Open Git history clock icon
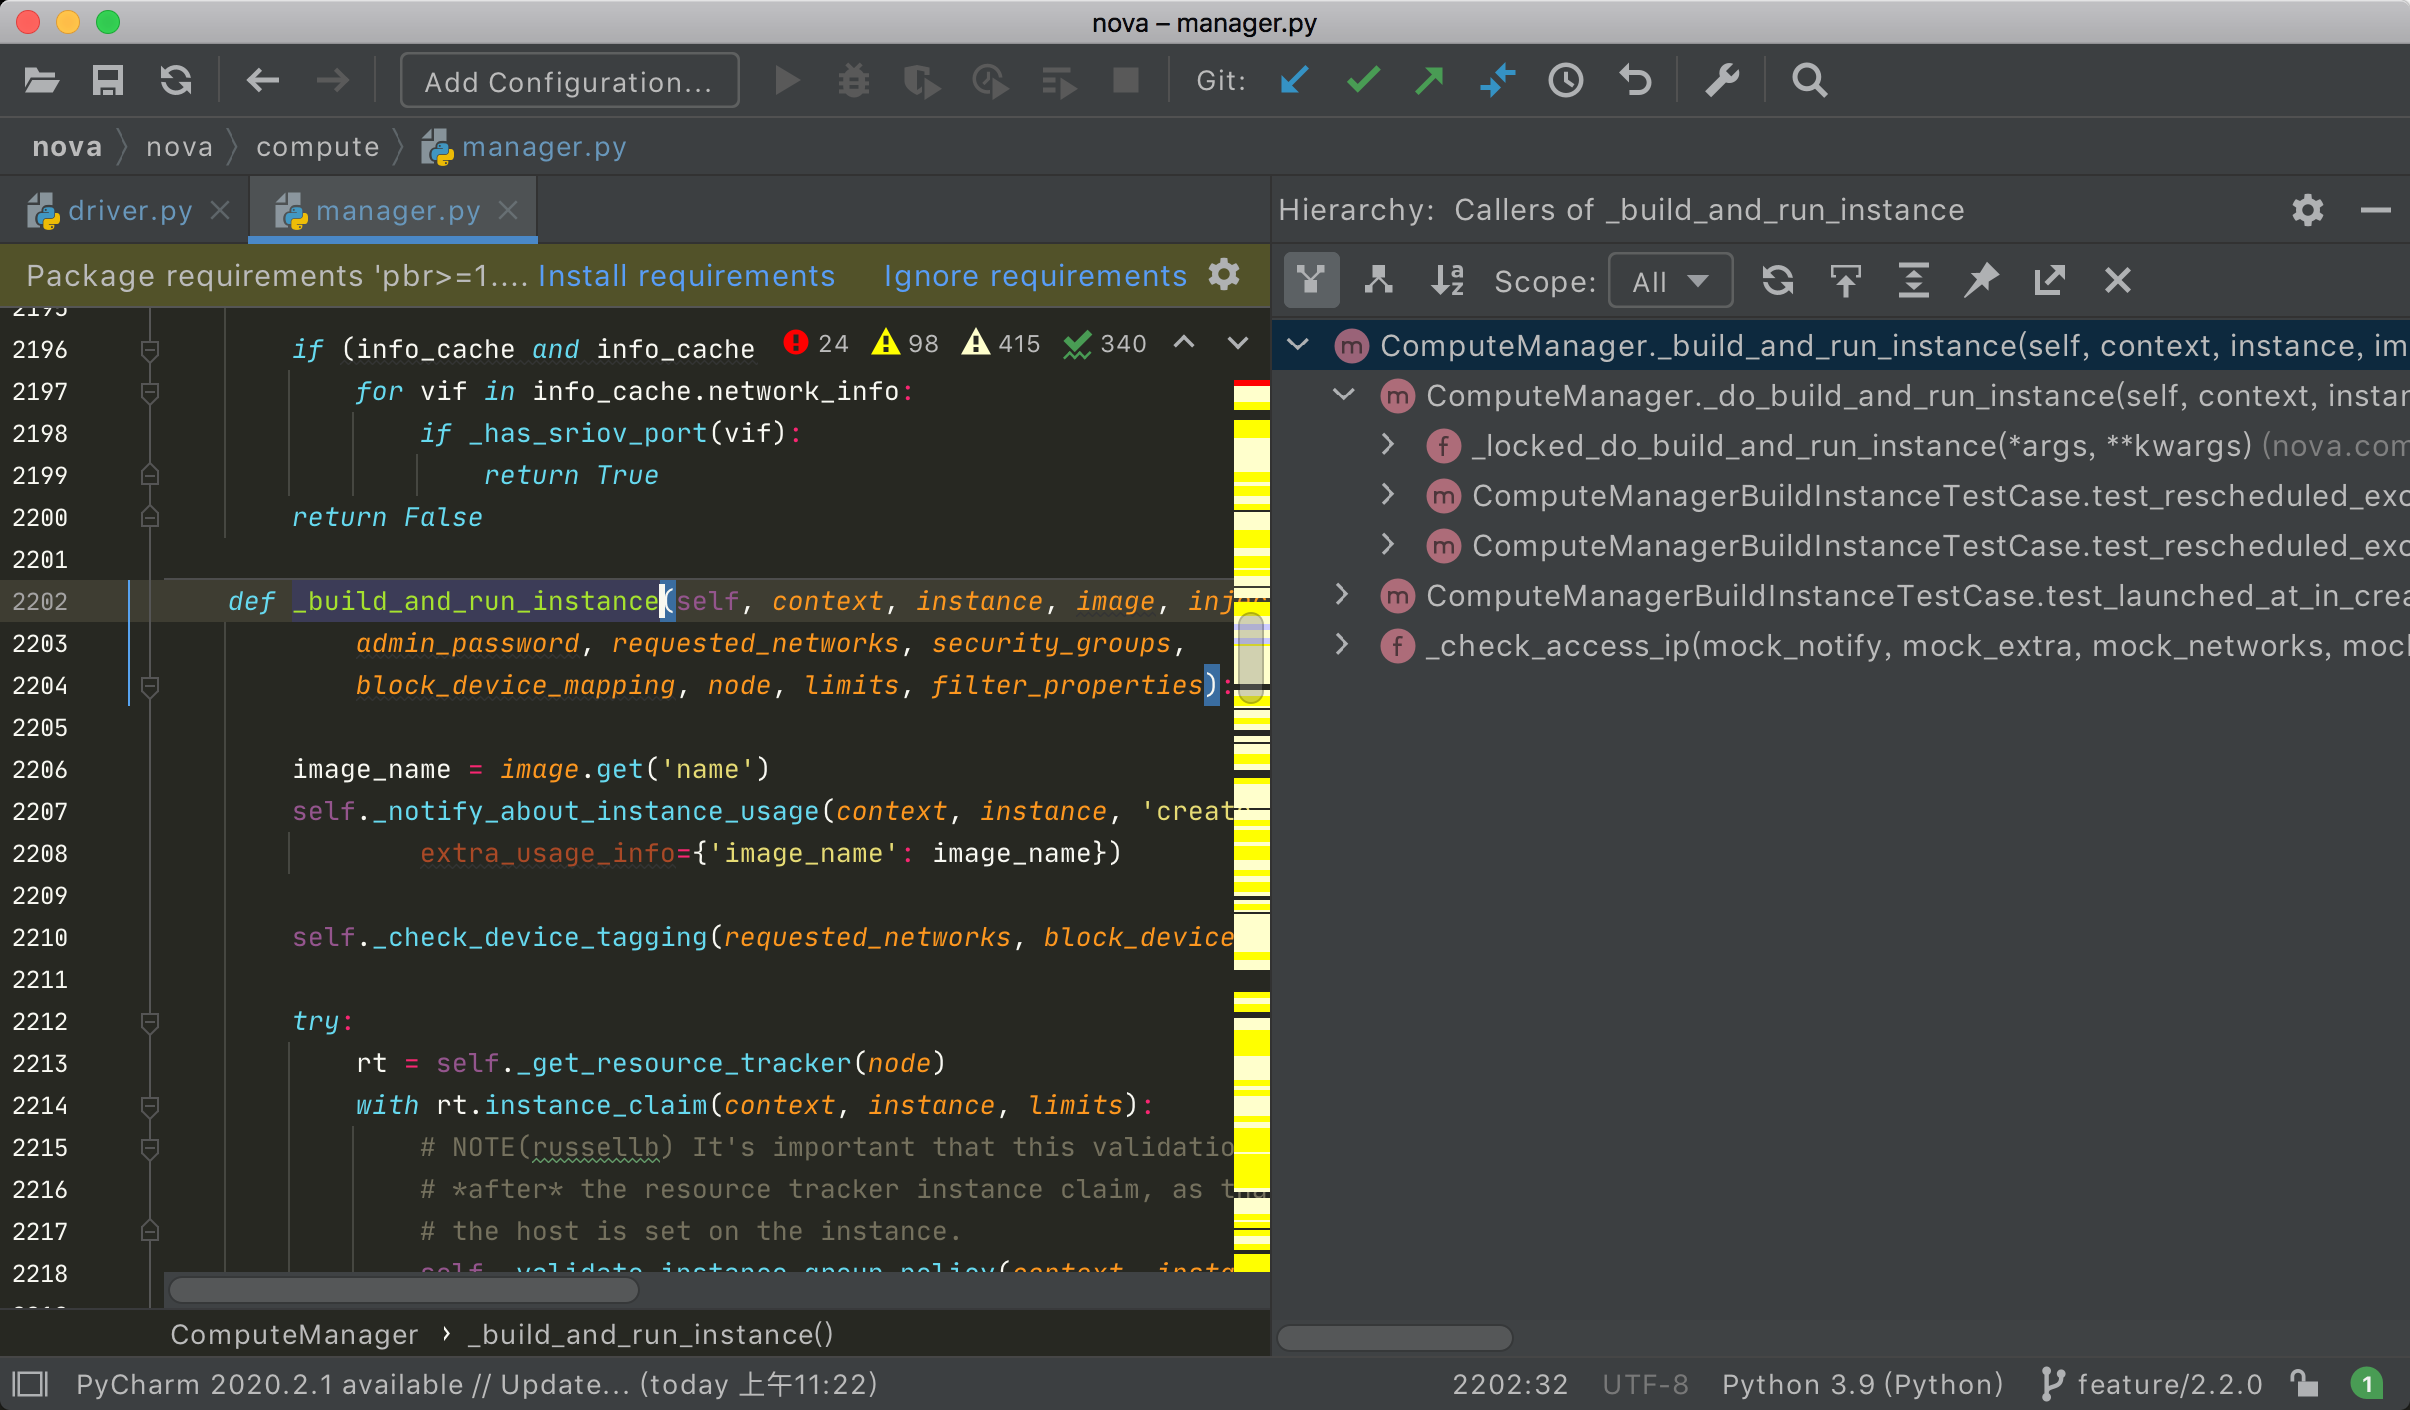This screenshot has width=2410, height=1410. tap(1565, 80)
